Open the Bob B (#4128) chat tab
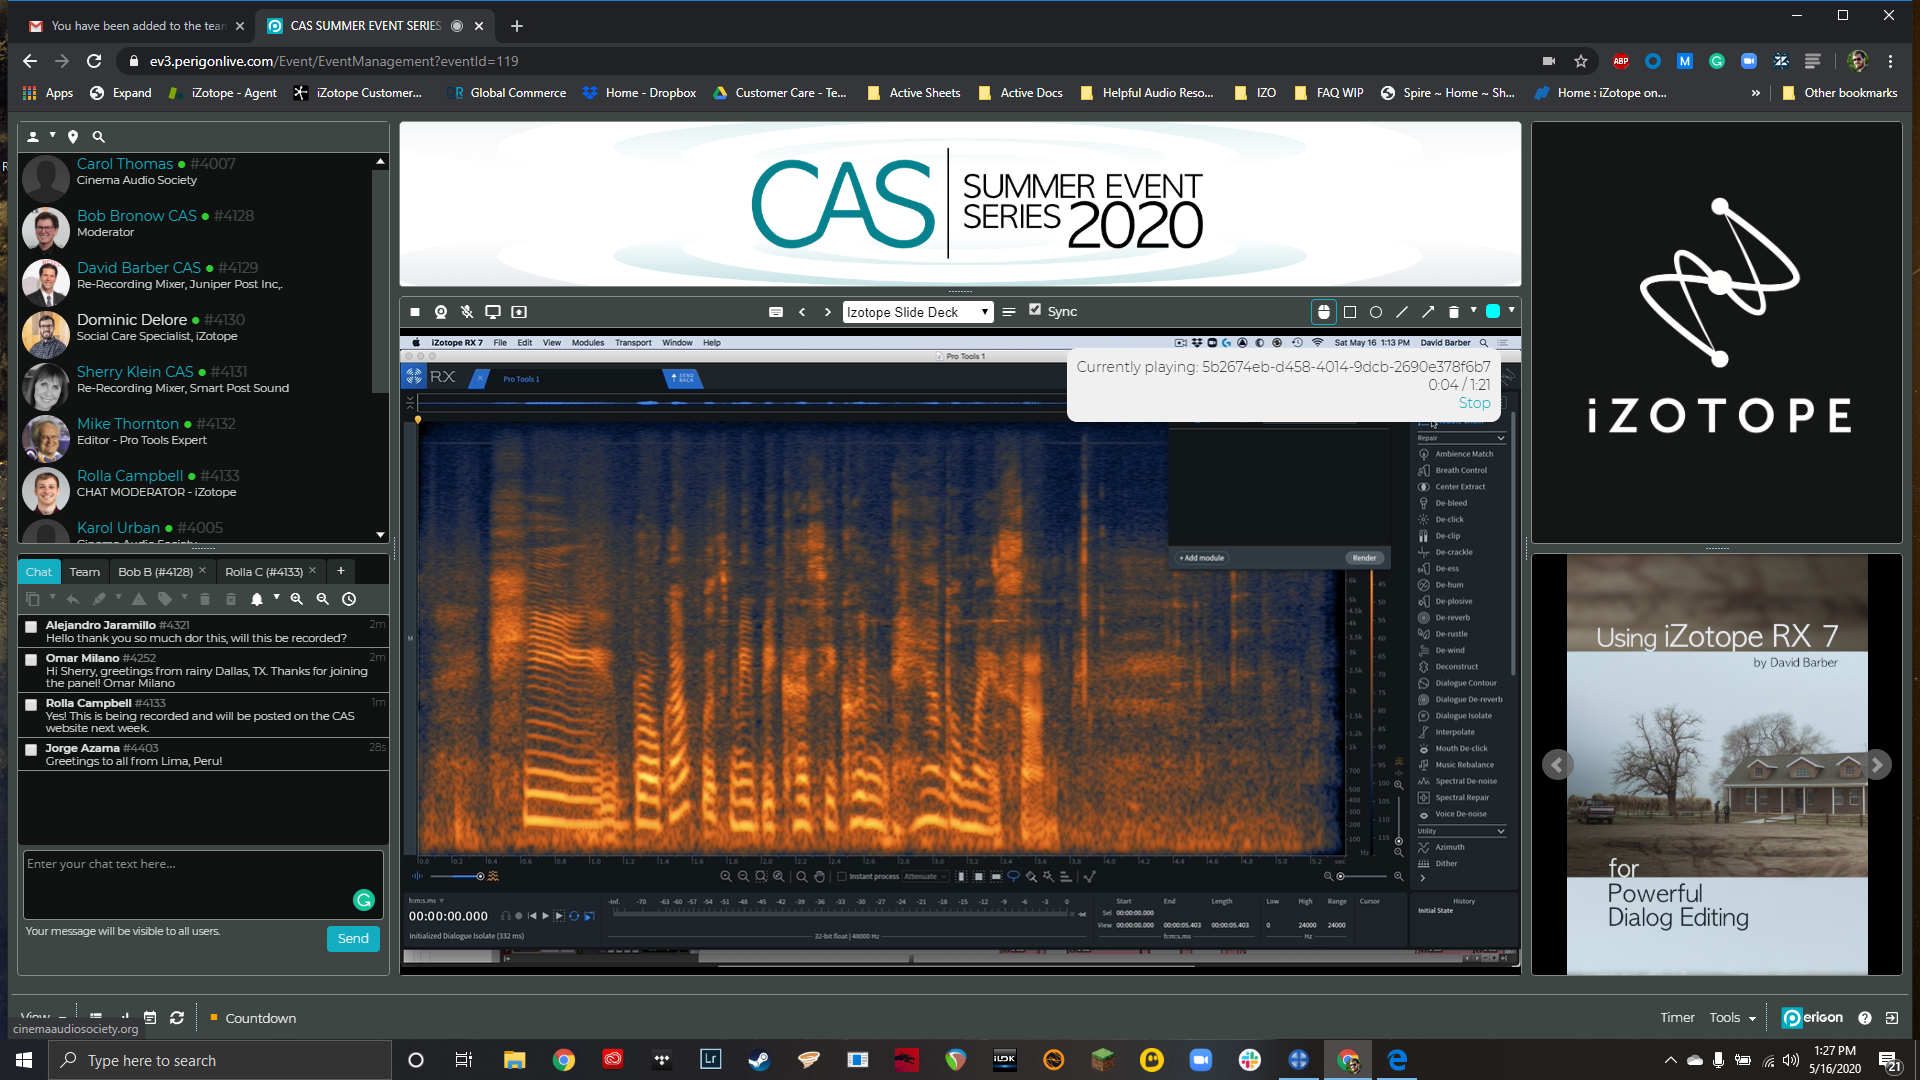This screenshot has height=1080, width=1920. 155,572
